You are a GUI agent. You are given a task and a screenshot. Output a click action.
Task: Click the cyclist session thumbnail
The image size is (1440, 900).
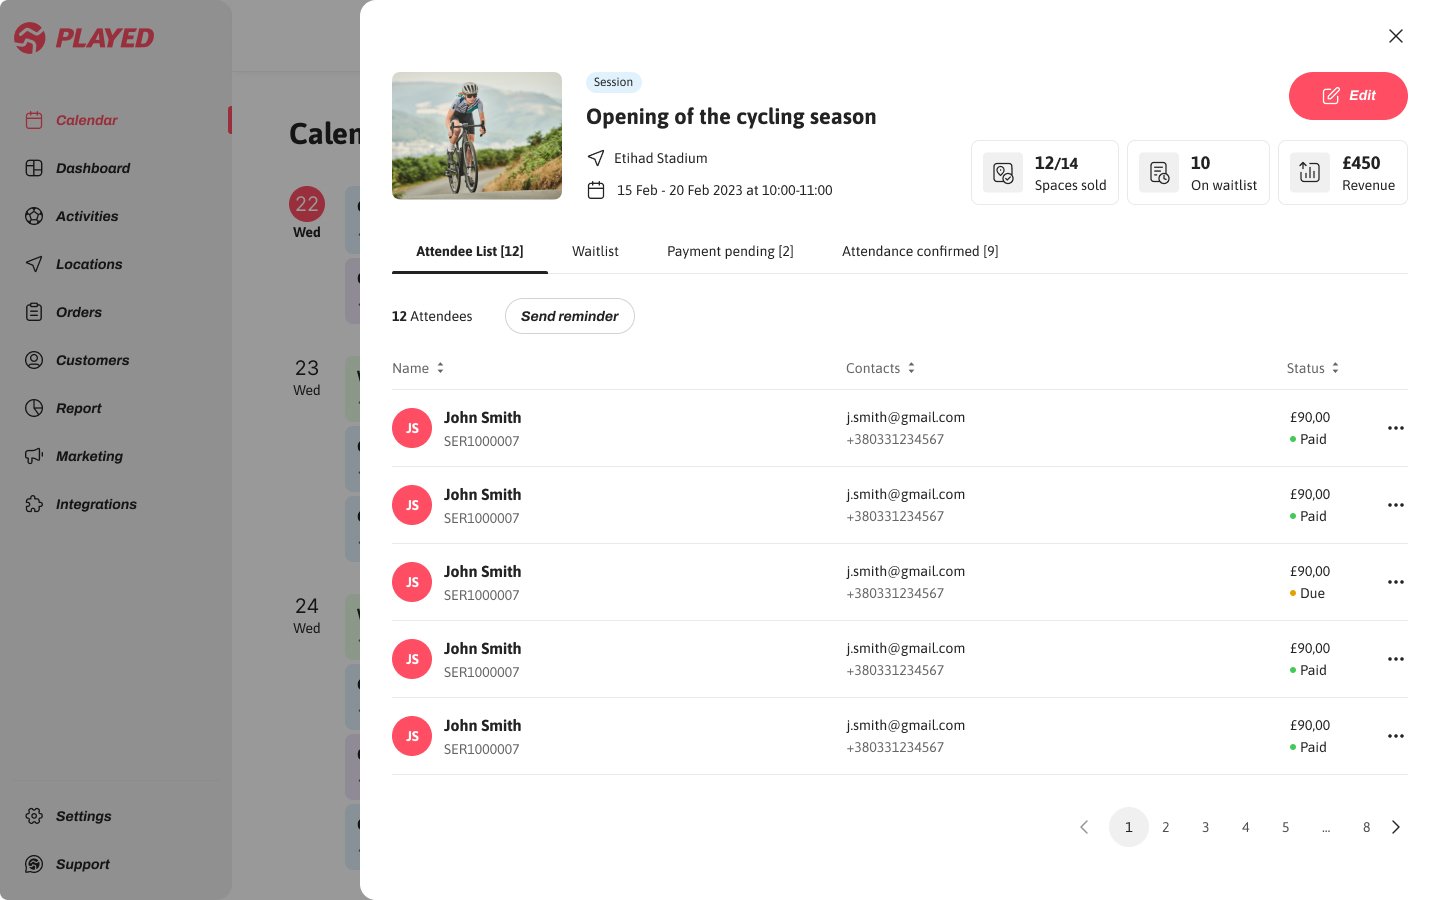tap(477, 136)
